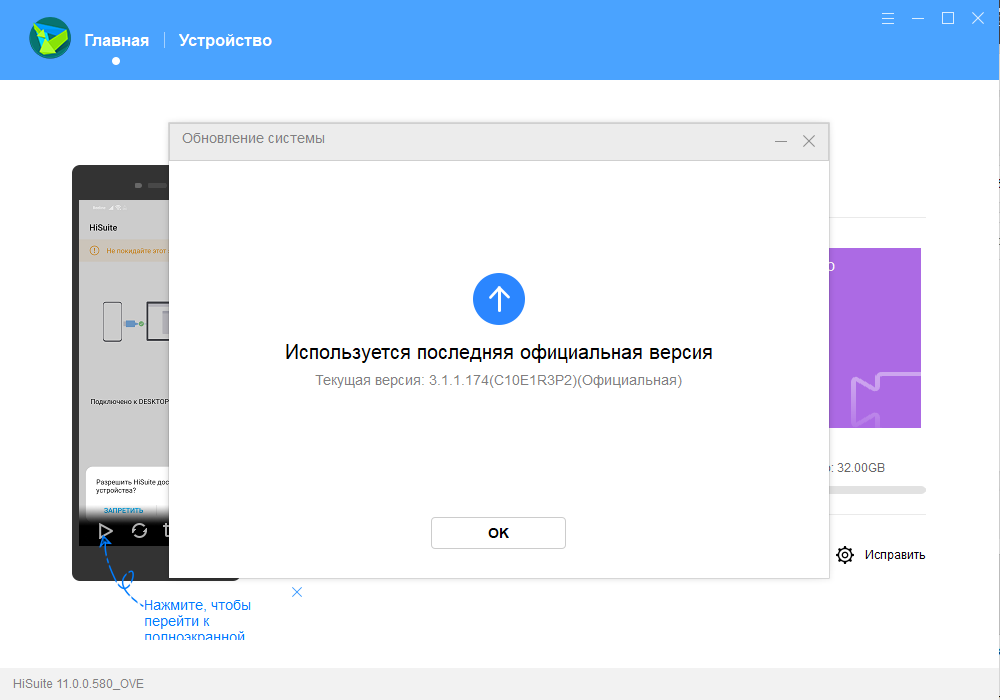Click the blue upward arrow update icon
This screenshot has height=700, width=1000.
499,299
